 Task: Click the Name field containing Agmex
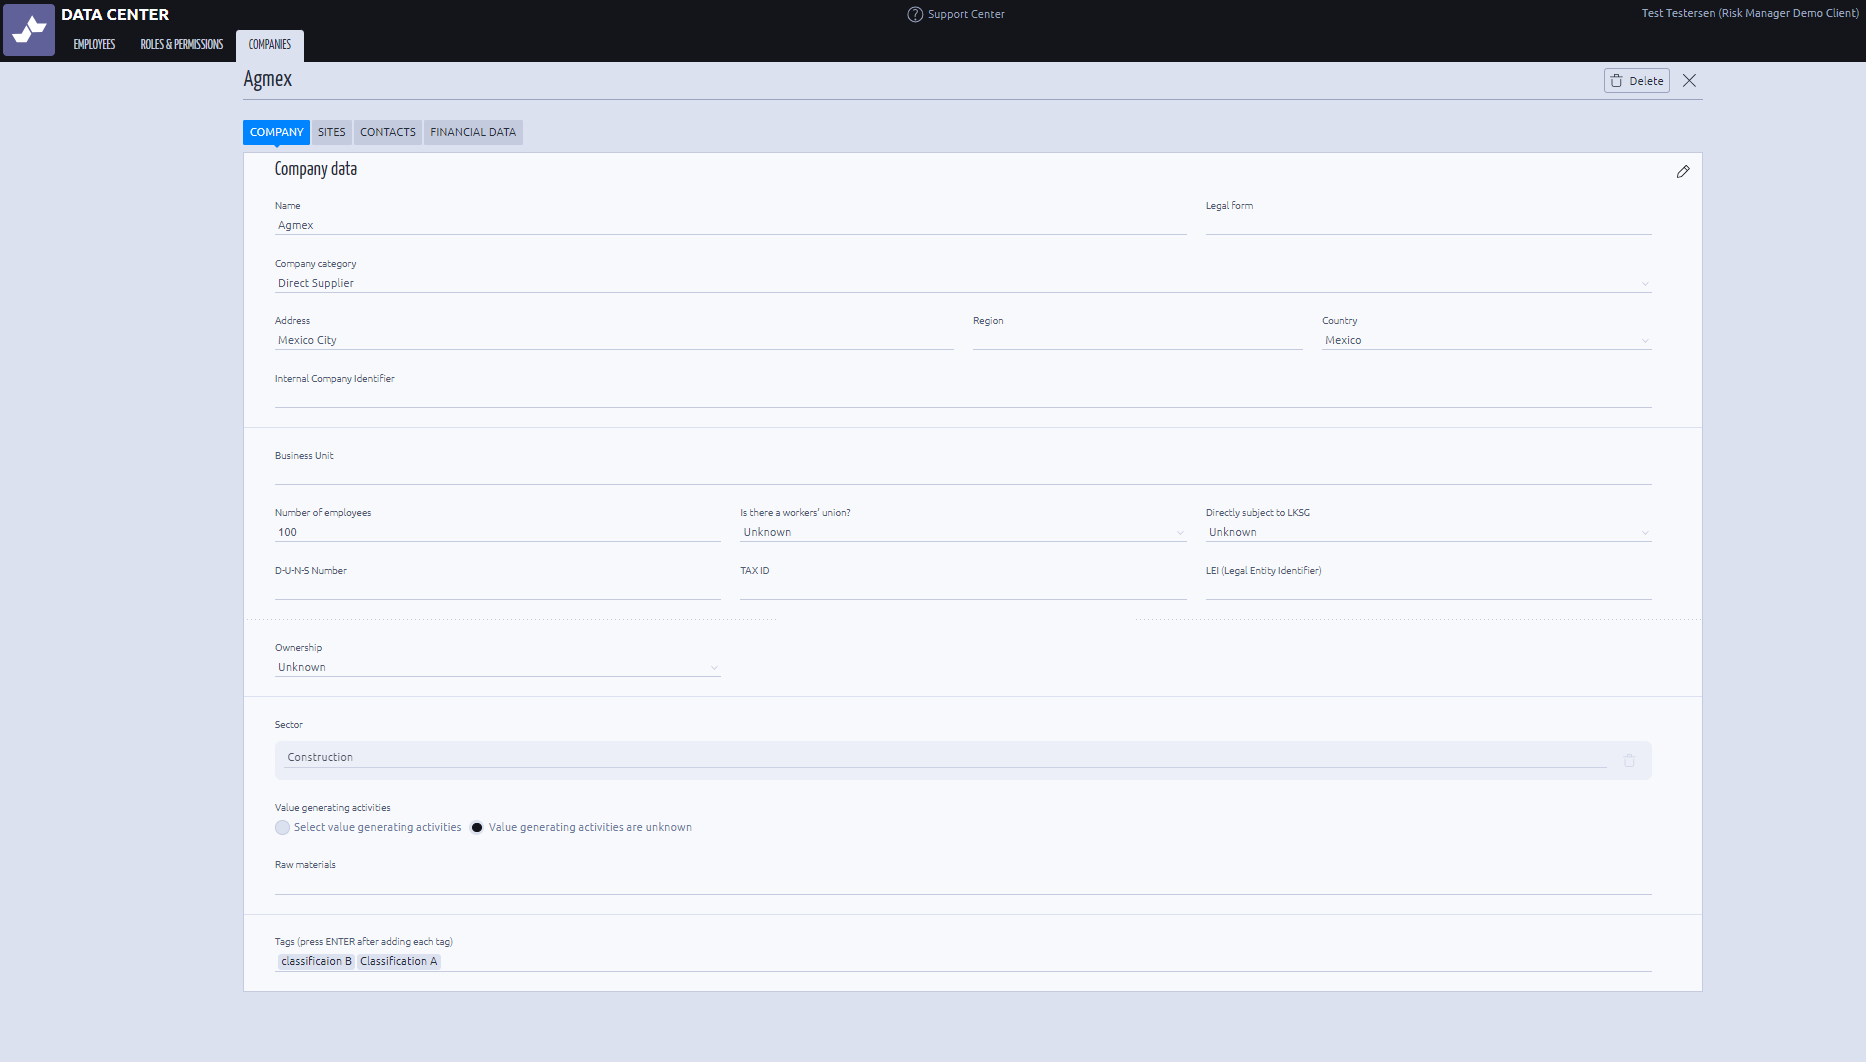coord(731,225)
